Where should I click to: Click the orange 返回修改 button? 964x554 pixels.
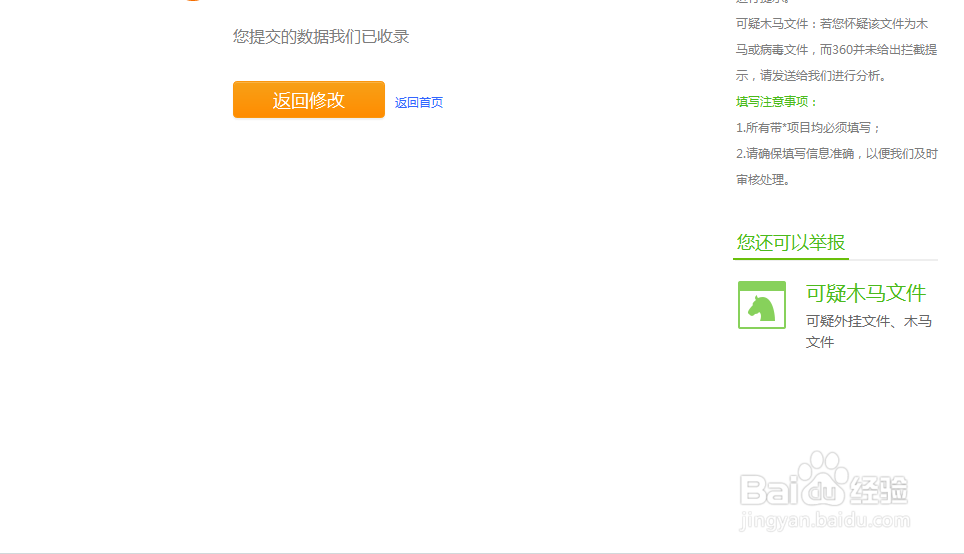309,100
